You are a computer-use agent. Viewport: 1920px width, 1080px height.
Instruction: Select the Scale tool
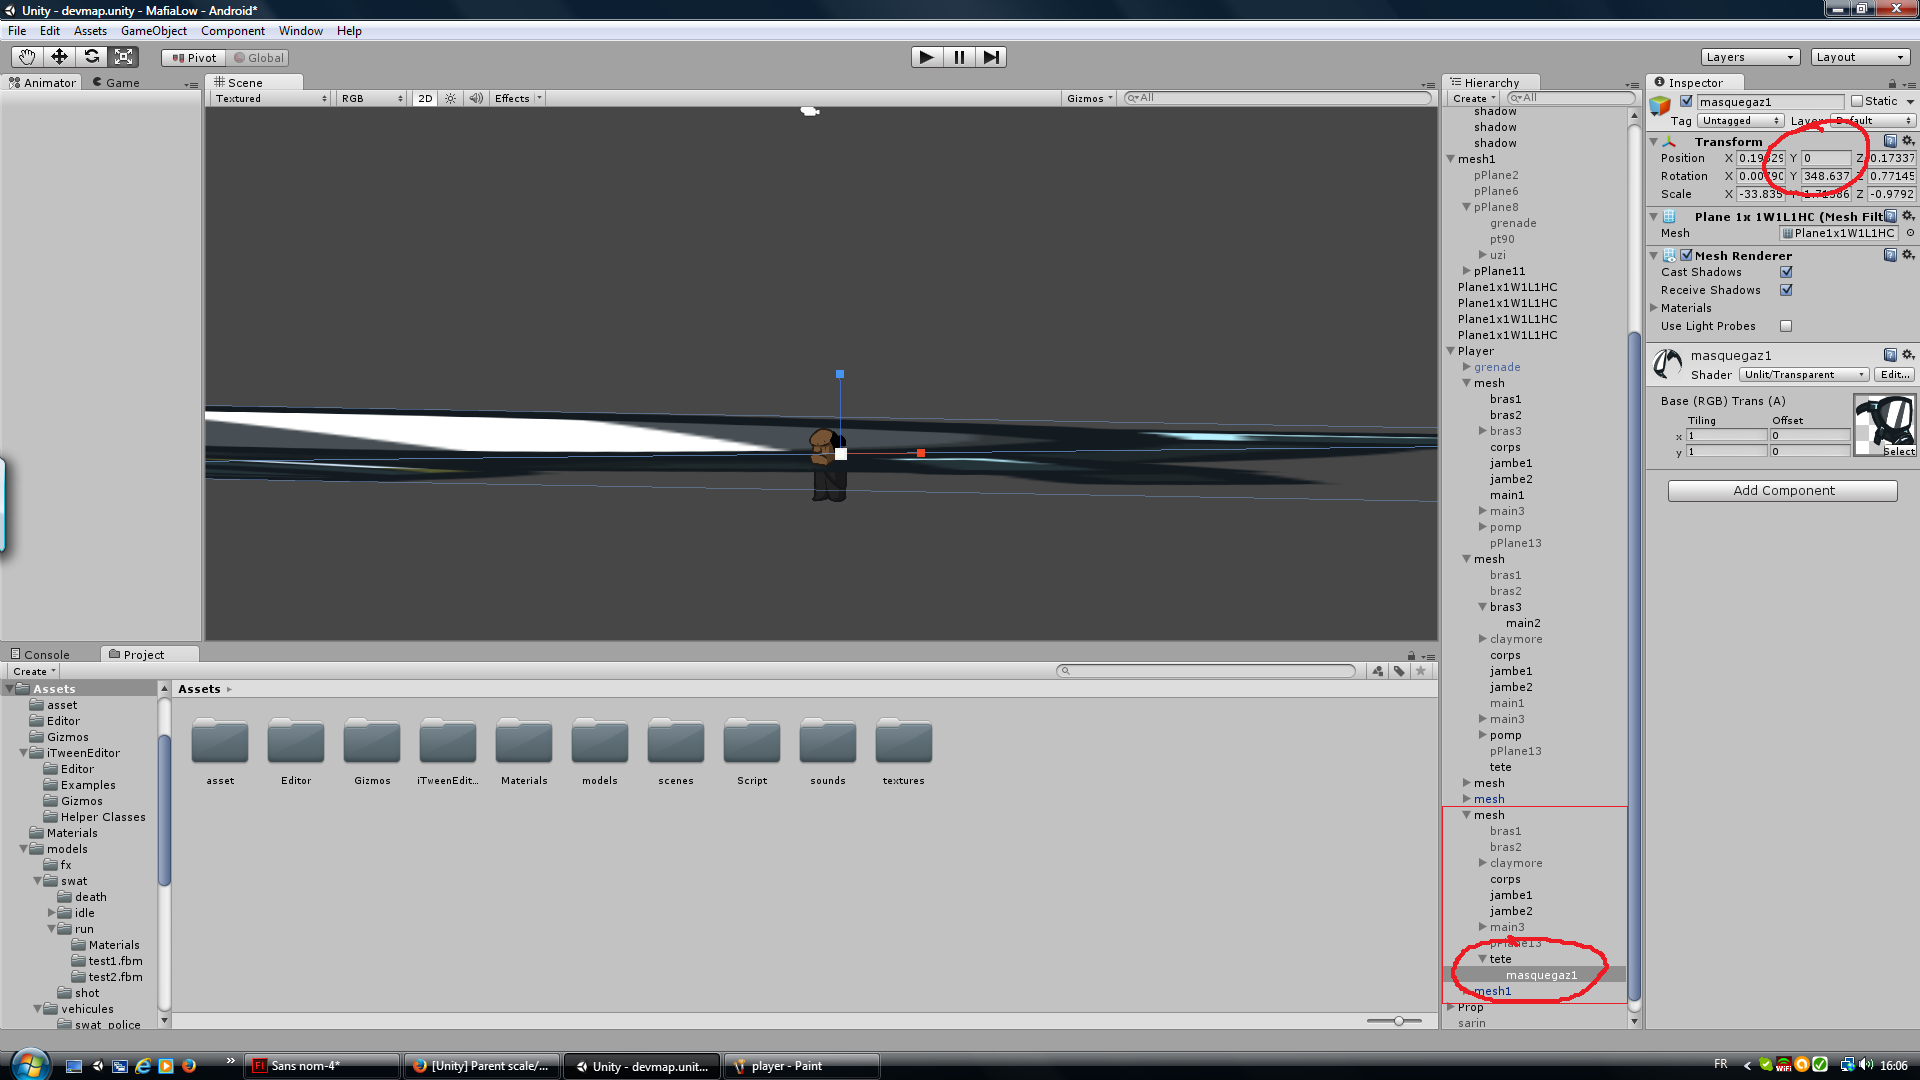pyautogui.click(x=124, y=57)
